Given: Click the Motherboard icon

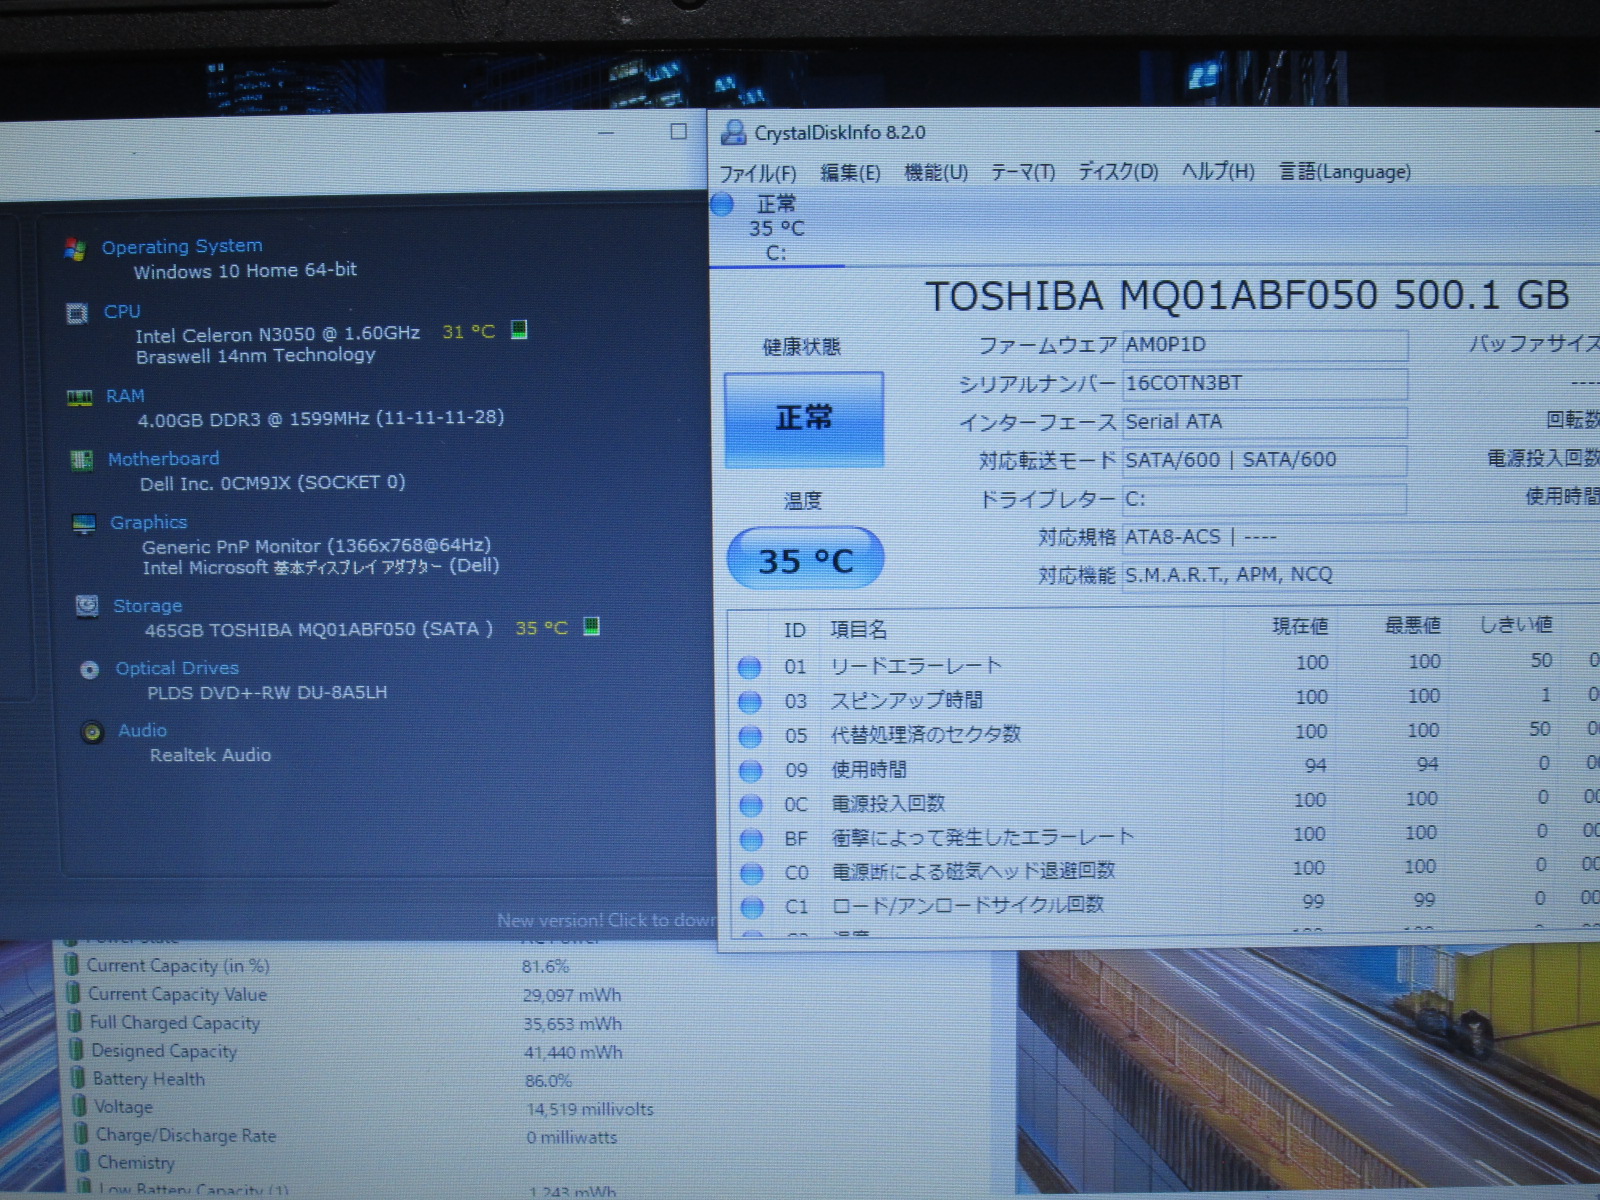Looking at the screenshot, I should [82, 460].
